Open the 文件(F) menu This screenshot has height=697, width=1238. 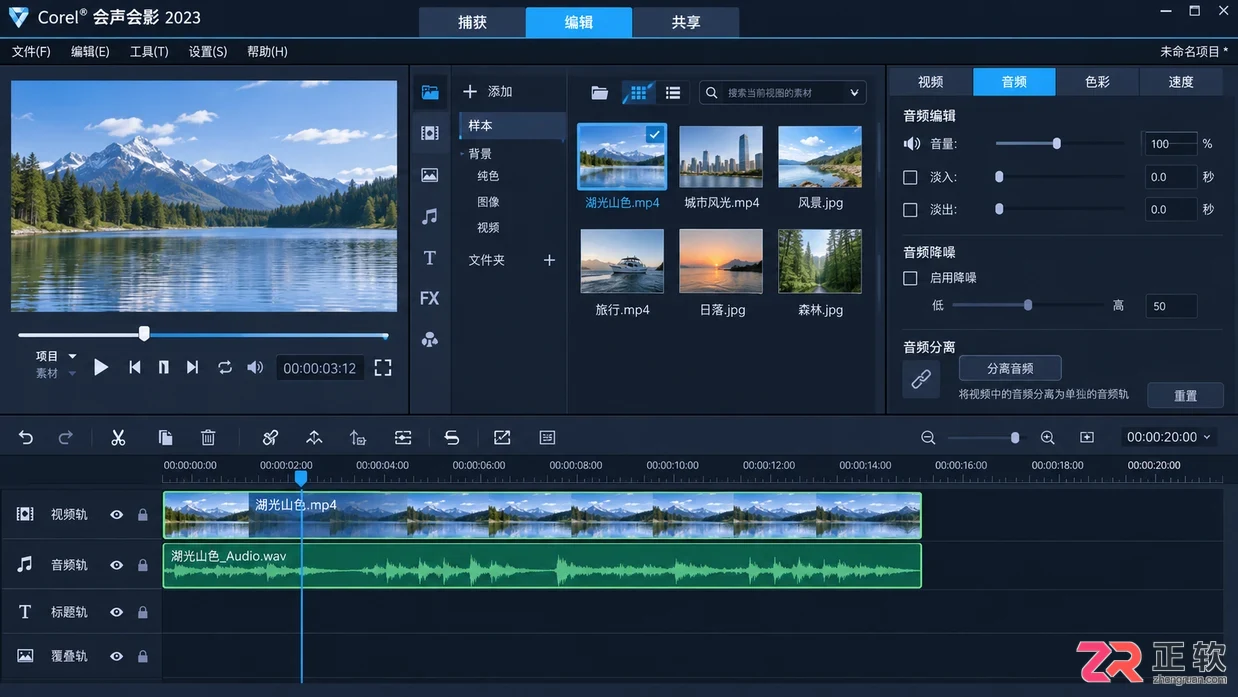[x=31, y=51]
